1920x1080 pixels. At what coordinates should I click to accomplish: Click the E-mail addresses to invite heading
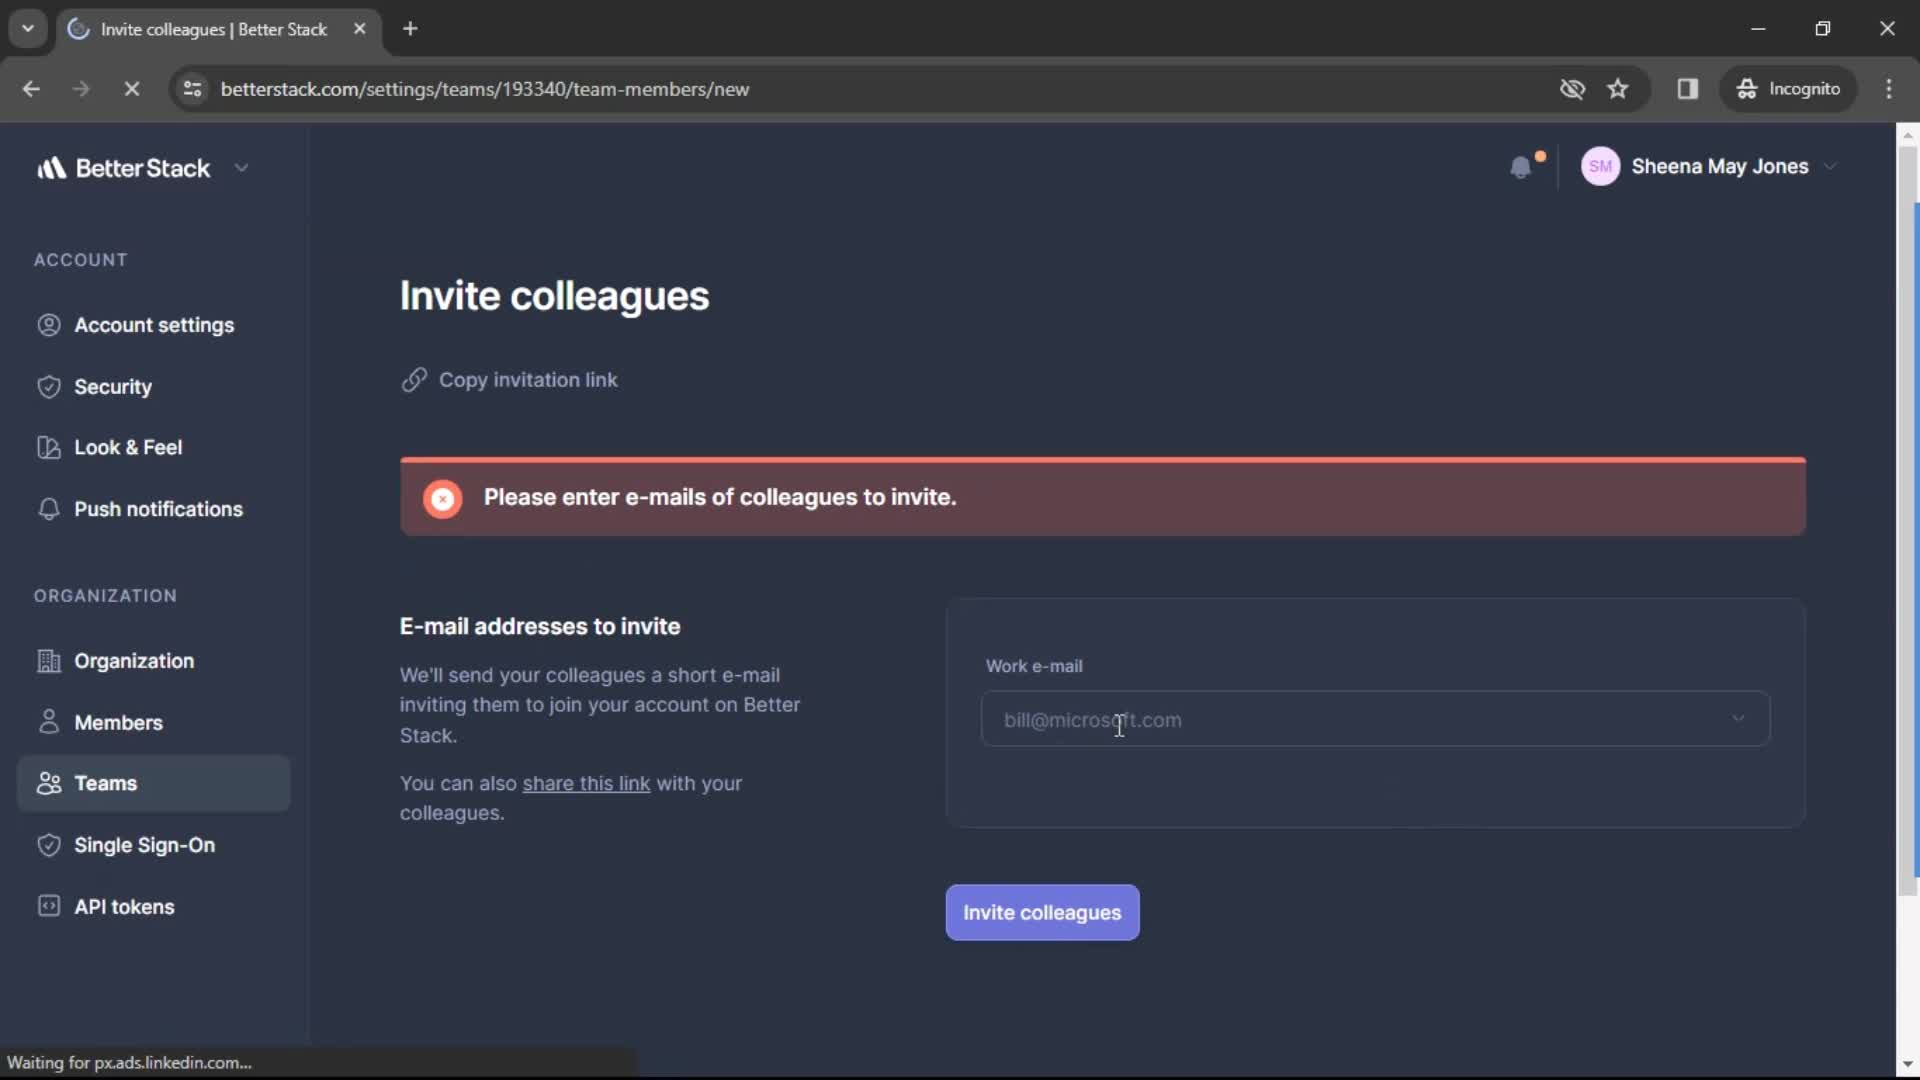point(540,627)
